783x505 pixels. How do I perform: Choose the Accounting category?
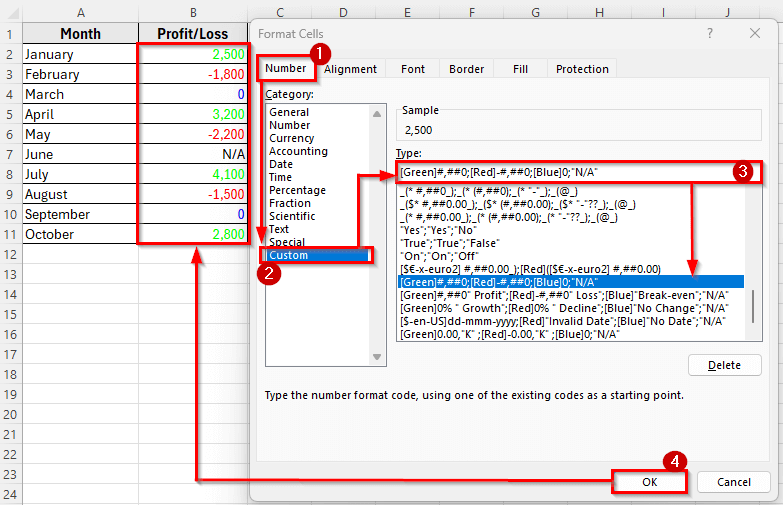298,151
